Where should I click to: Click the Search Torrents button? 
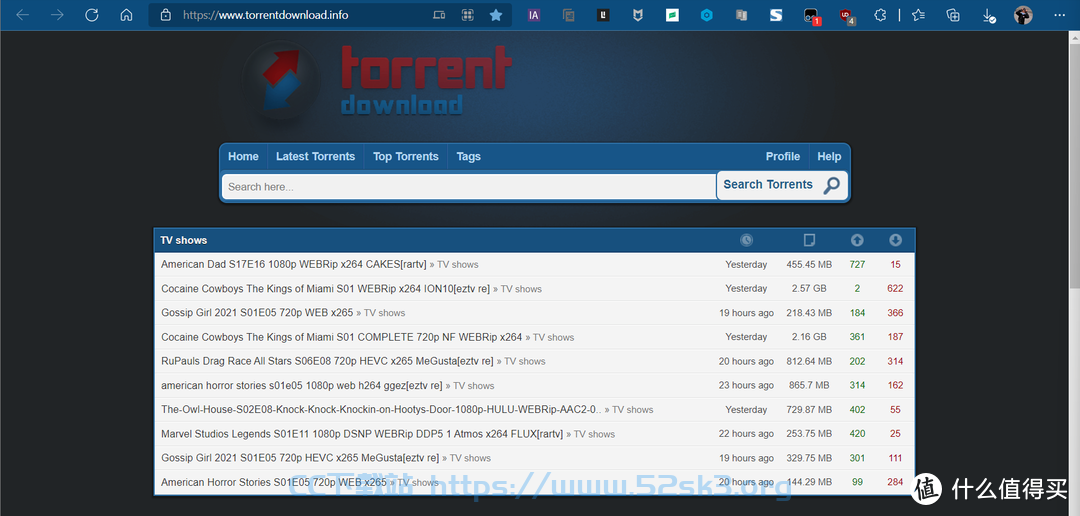[782, 185]
